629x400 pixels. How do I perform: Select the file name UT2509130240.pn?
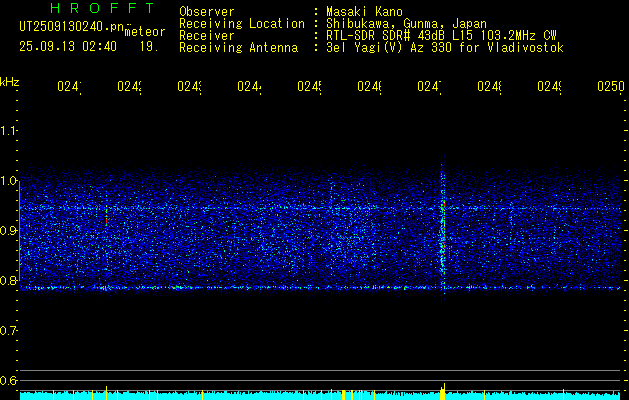pos(72,27)
